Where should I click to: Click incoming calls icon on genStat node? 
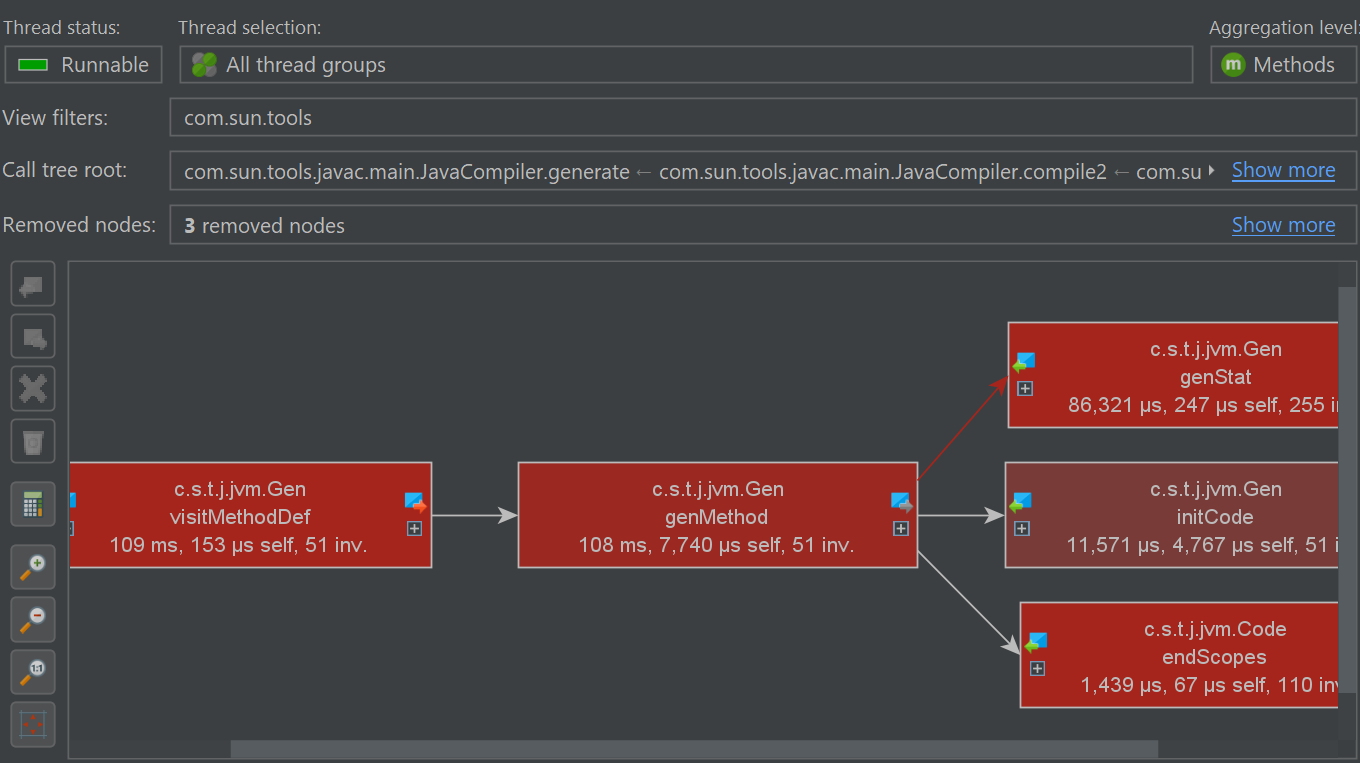click(1023, 363)
